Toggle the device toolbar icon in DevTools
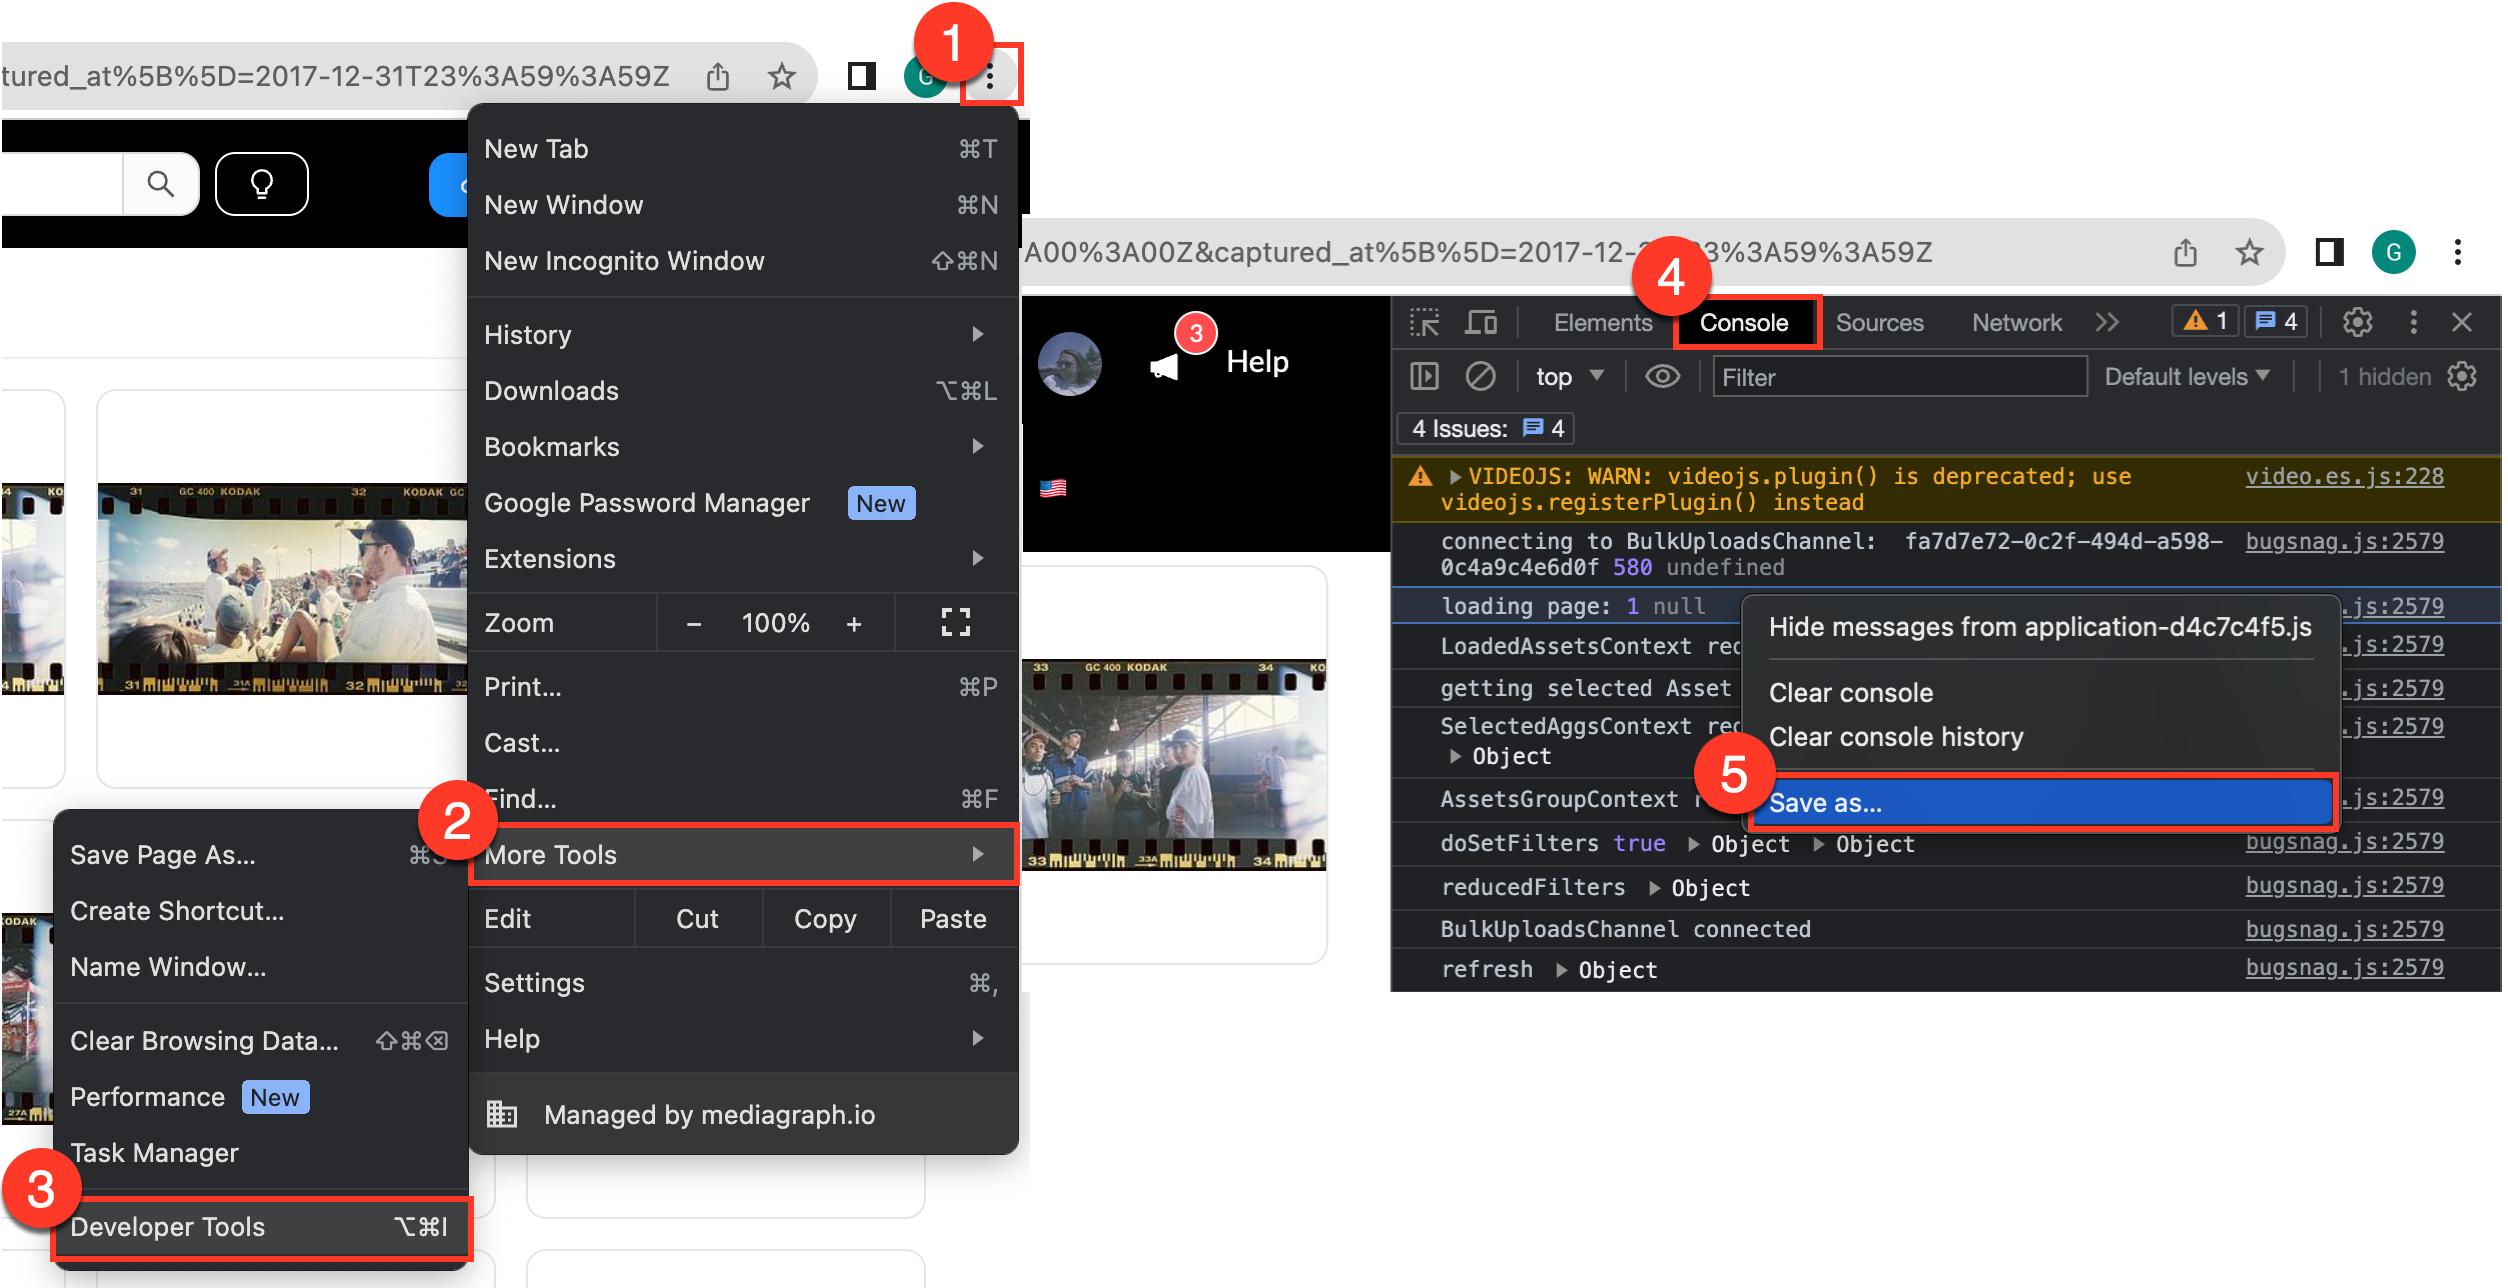 coord(1480,322)
